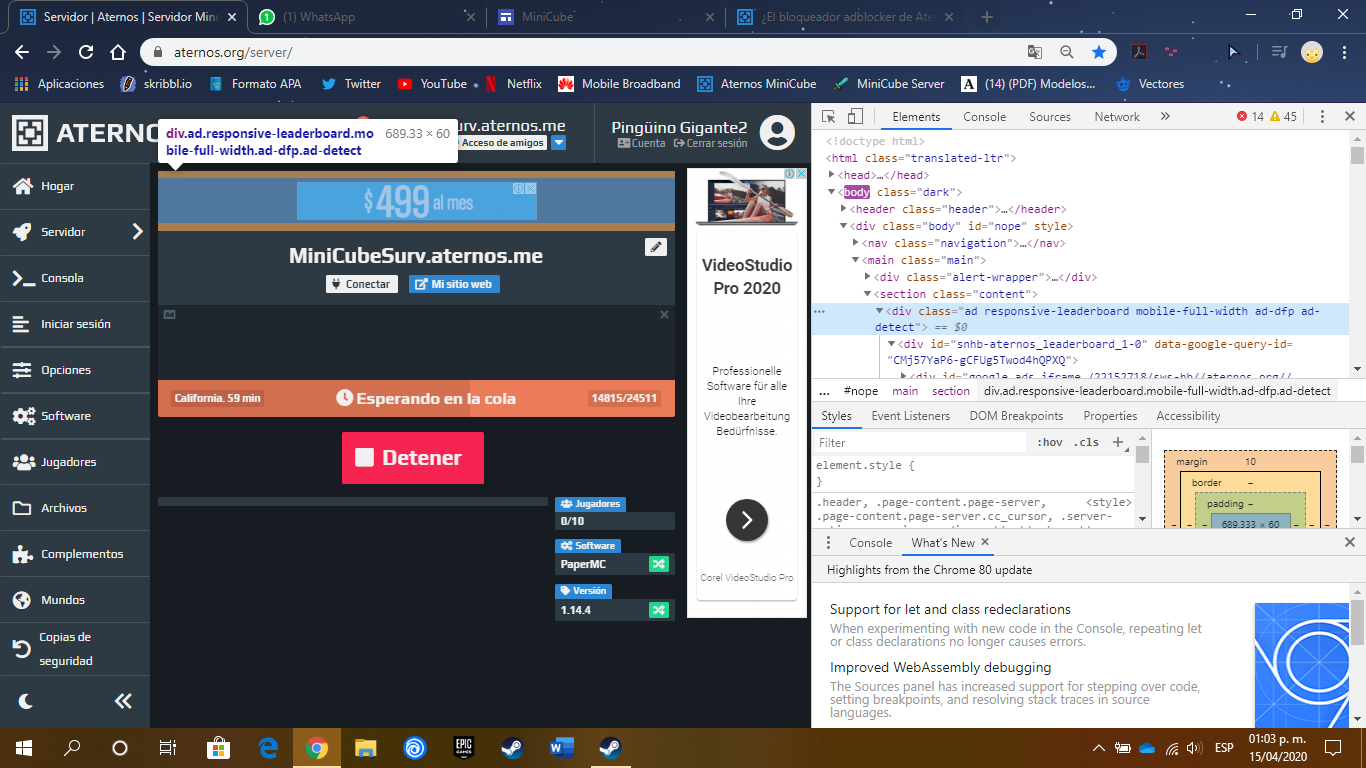The image size is (1366, 768).
Task: Open the Cuenta account link
Action: click(x=641, y=143)
